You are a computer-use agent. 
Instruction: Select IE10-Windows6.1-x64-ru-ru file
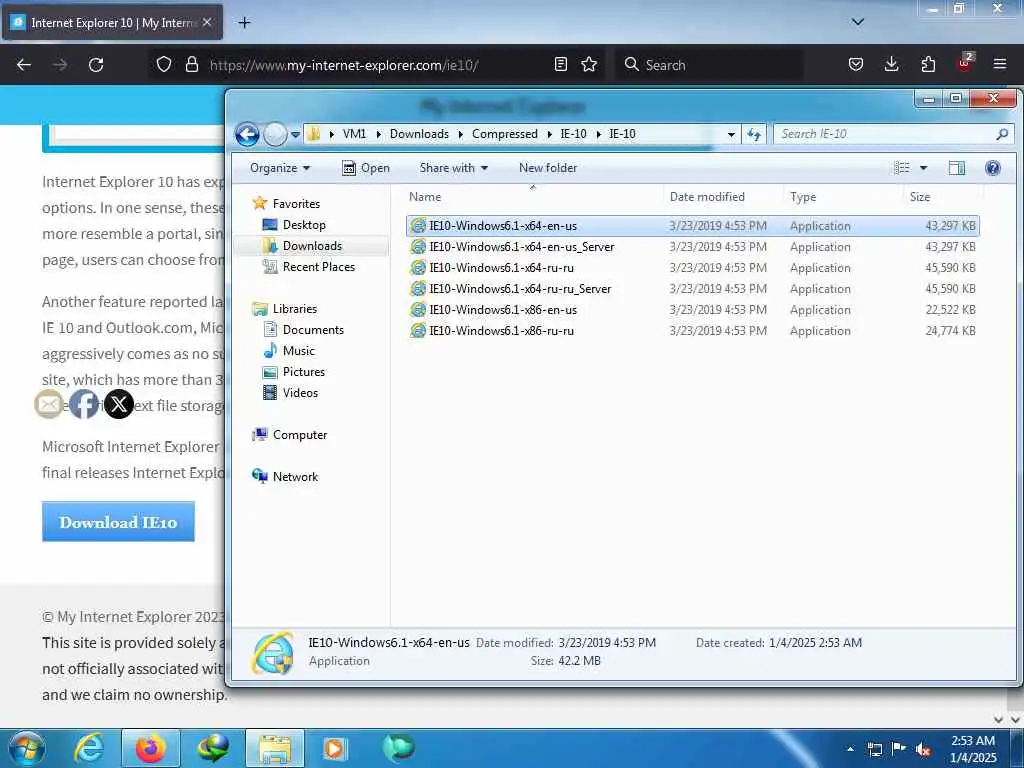coord(692,268)
